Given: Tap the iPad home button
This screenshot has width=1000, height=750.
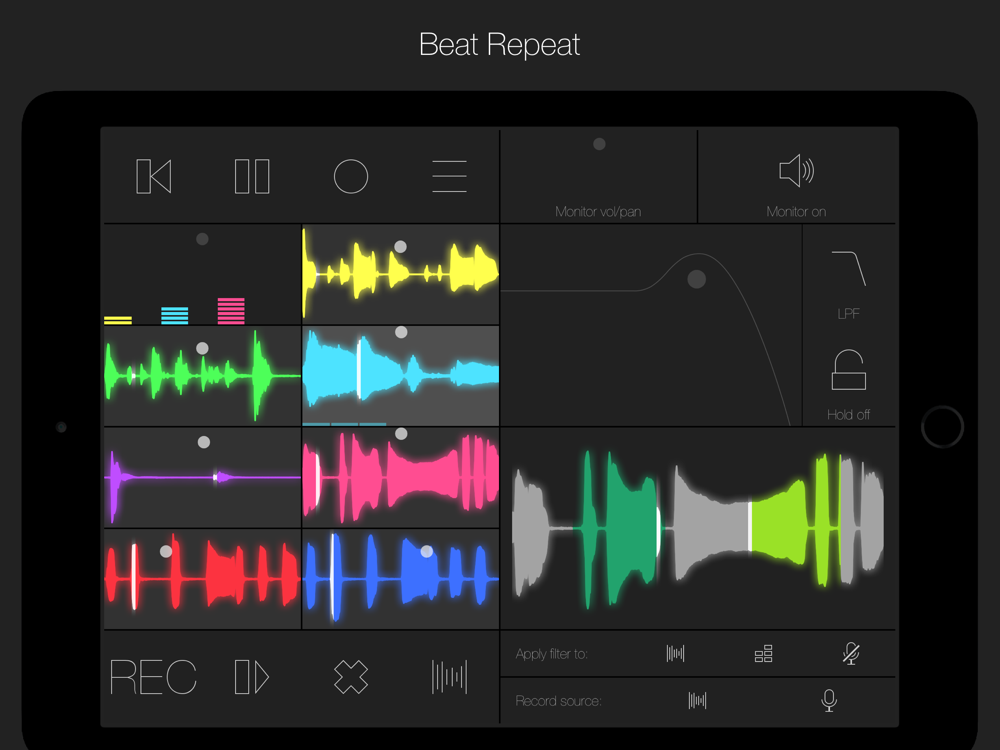Looking at the screenshot, I should (x=942, y=427).
